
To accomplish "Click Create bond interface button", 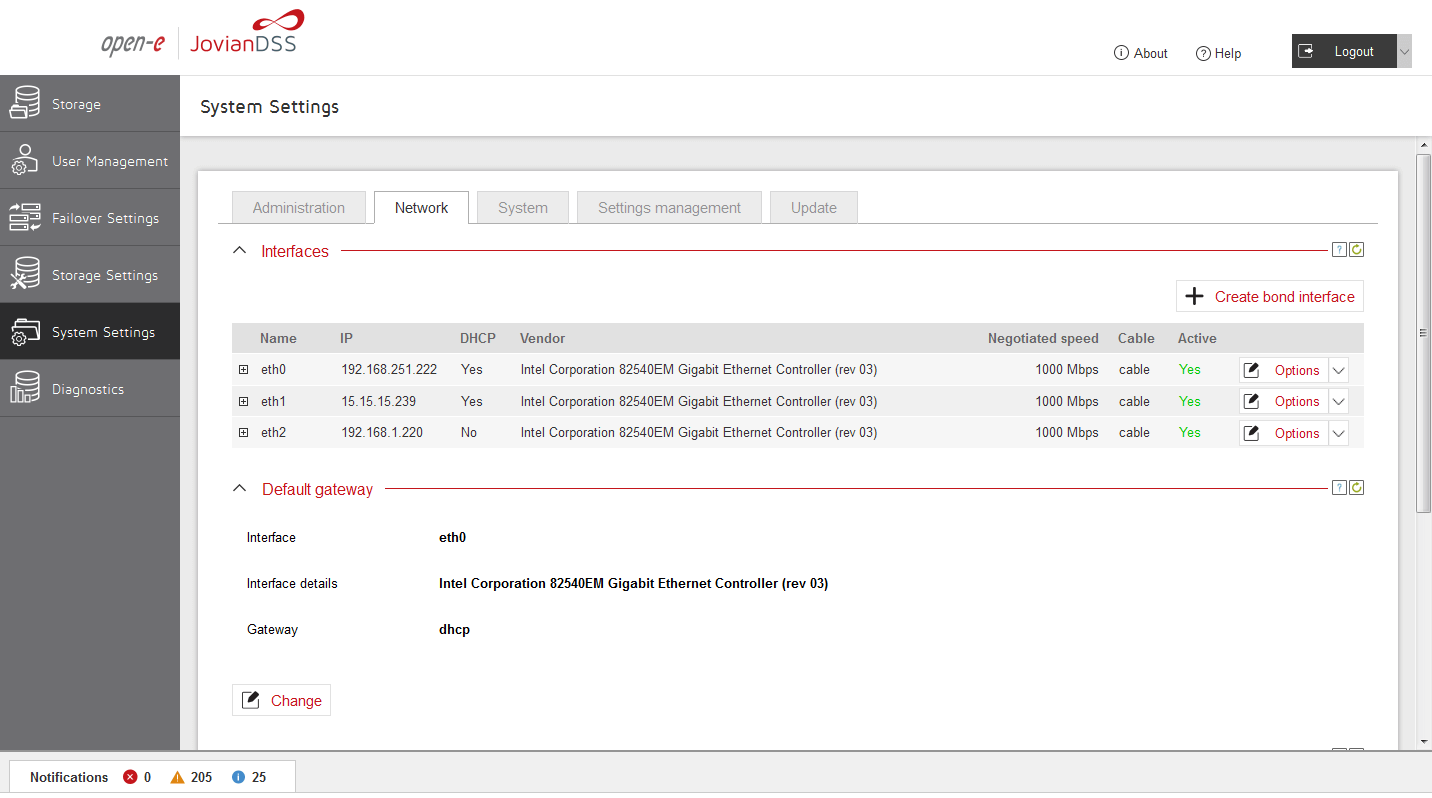I will pos(1269,297).
